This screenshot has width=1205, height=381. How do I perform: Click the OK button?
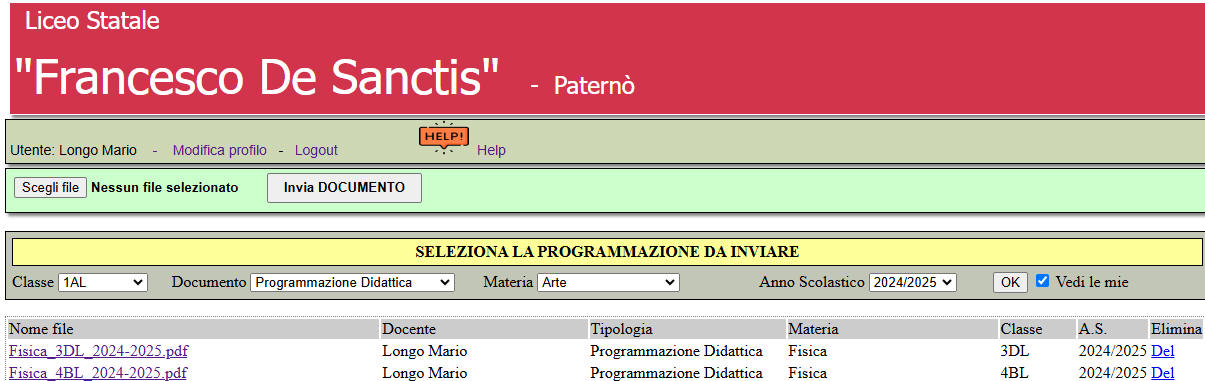(1010, 283)
